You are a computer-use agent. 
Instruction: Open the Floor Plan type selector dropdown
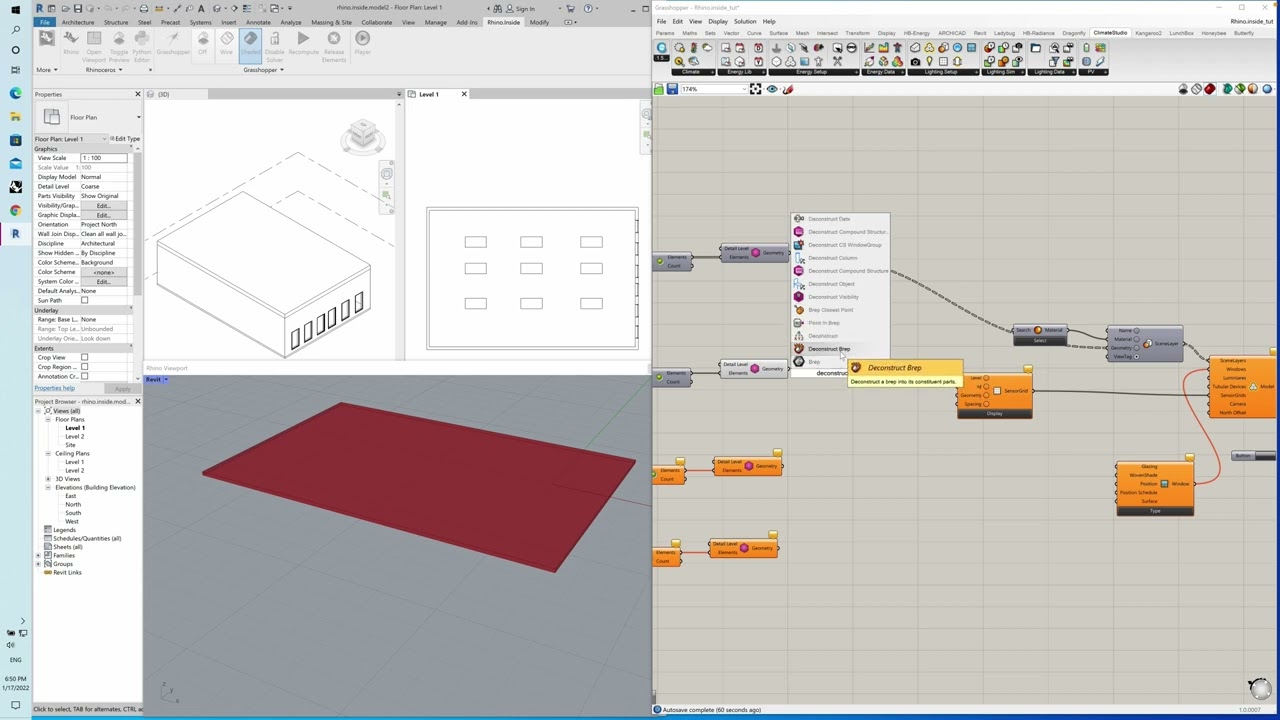[138, 117]
